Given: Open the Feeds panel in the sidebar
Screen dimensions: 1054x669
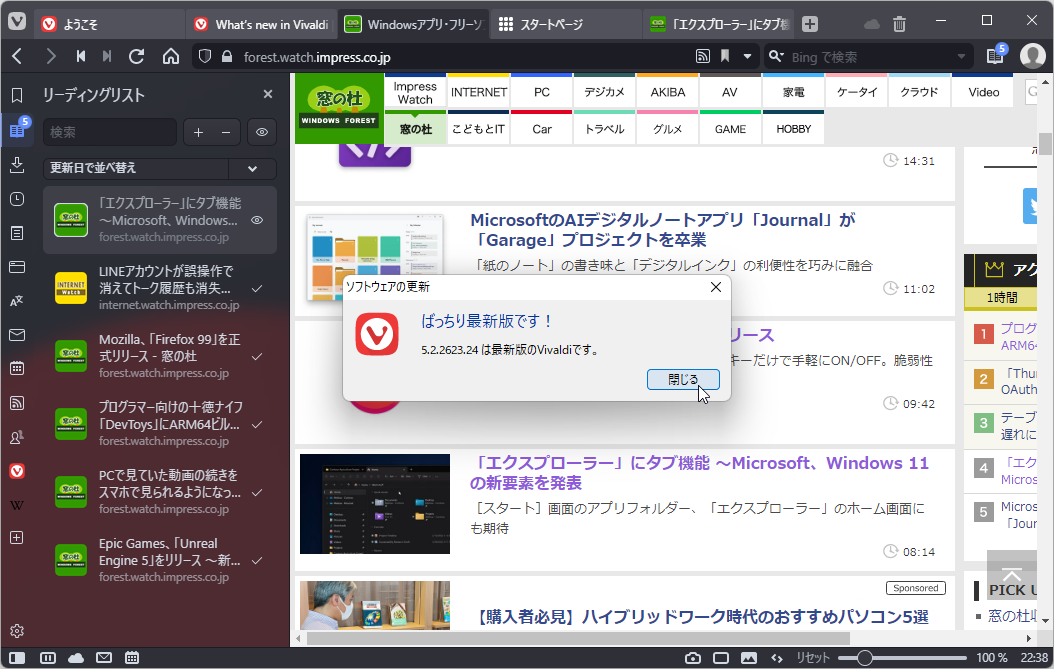Looking at the screenshot, I should (x=15, y=403).
